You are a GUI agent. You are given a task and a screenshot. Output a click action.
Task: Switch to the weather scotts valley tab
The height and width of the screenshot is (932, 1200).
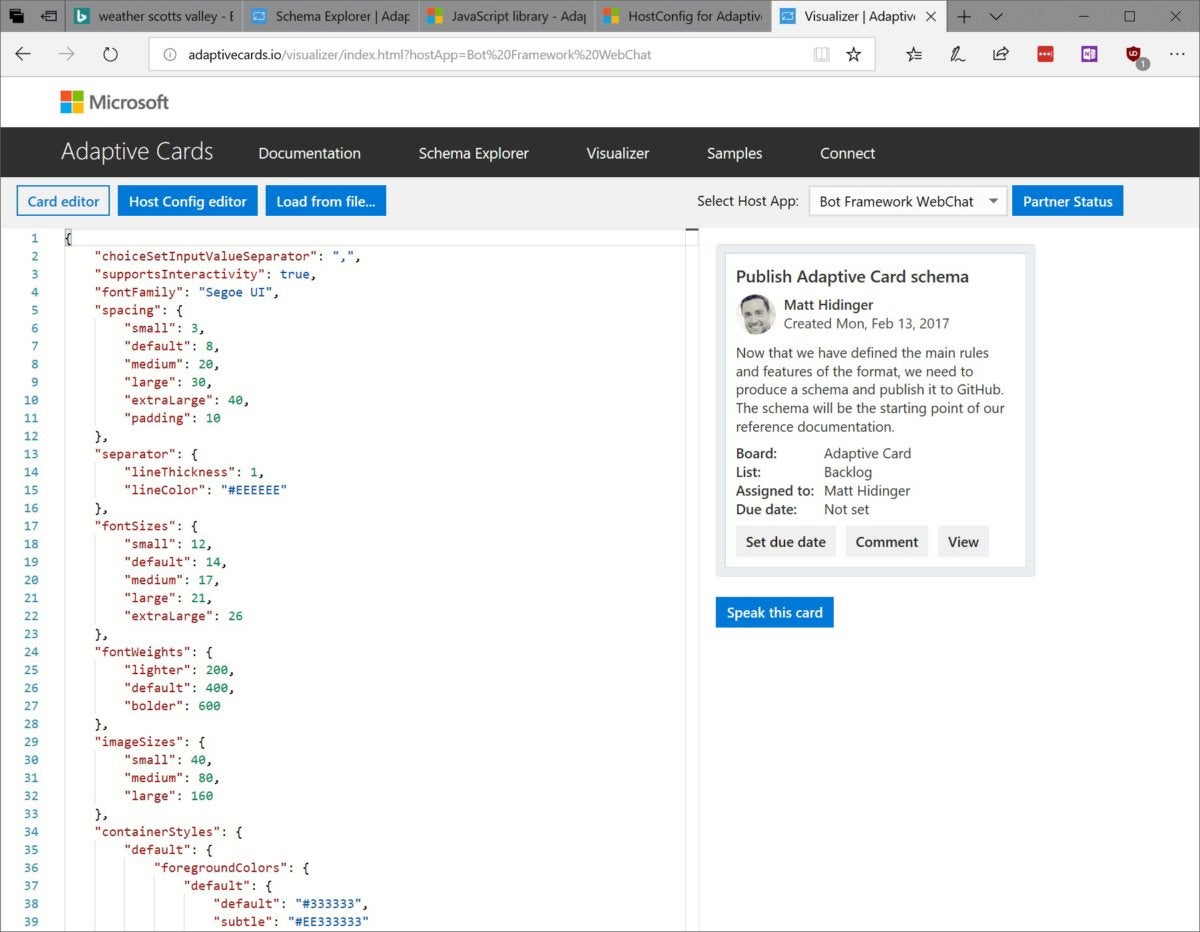tap(155, 16)
